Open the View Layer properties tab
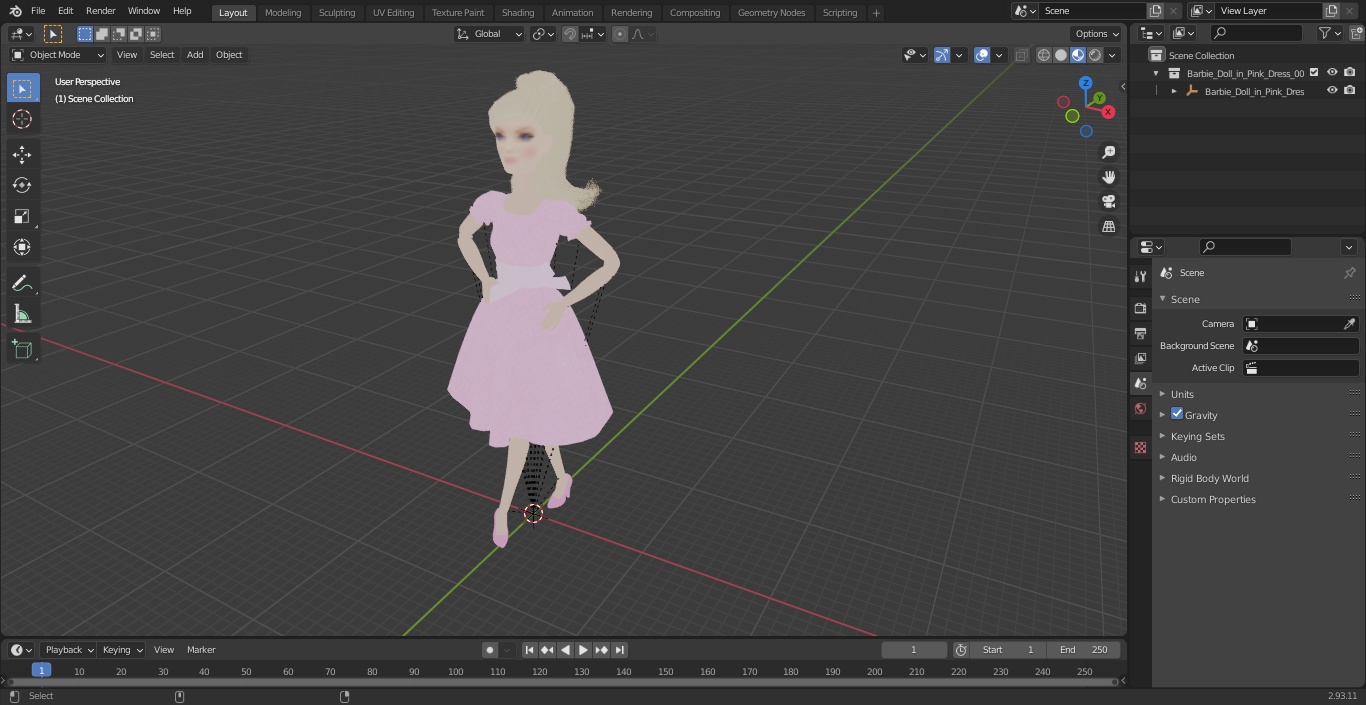The height and width of the screenshot is (705, 1366). [x=1140, y=358]
